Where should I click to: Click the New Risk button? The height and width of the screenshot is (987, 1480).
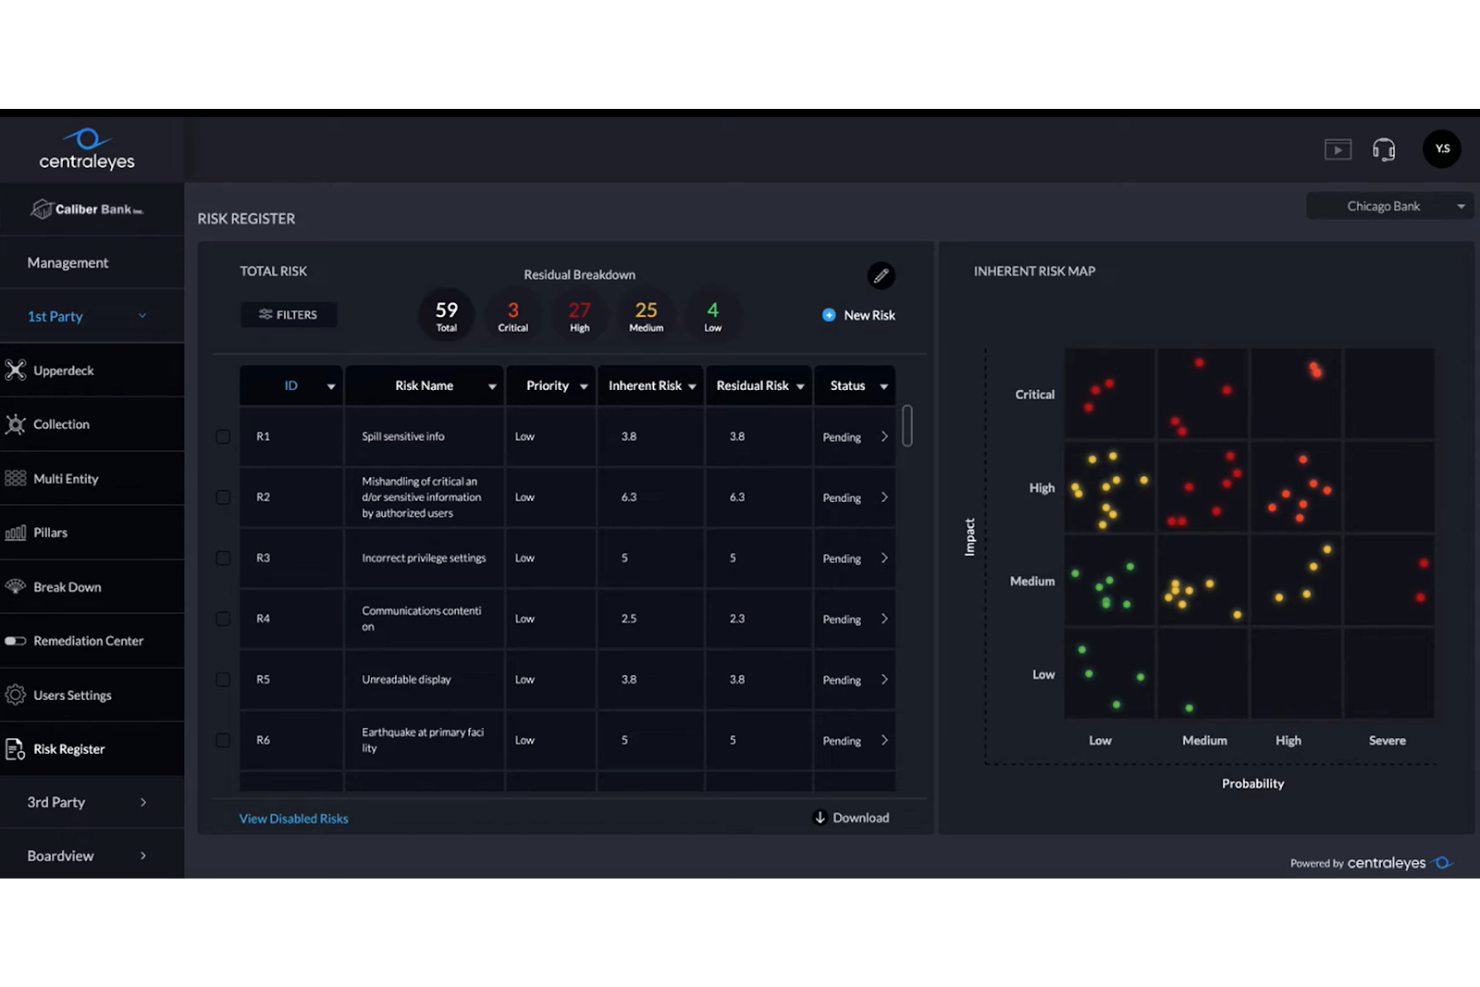[858, 314]
